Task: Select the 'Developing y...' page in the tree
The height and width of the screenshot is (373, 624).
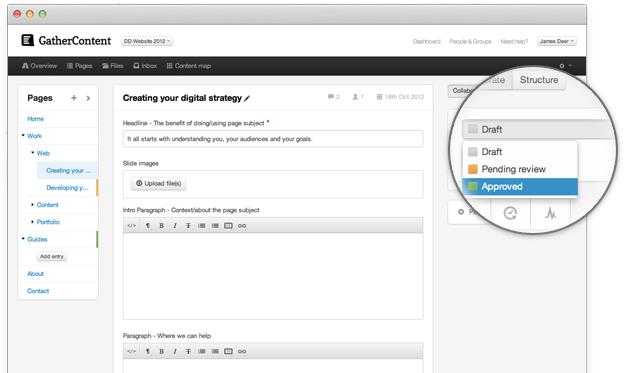Action: 67,187
